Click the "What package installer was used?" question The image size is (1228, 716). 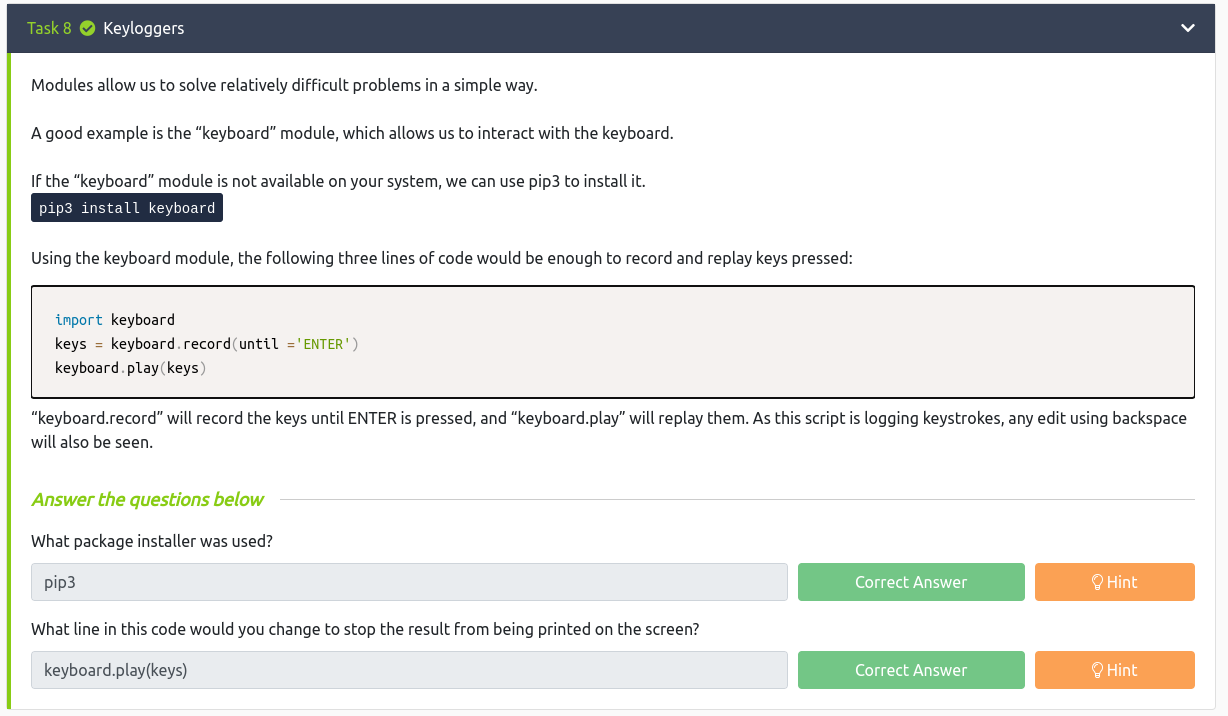152,541
